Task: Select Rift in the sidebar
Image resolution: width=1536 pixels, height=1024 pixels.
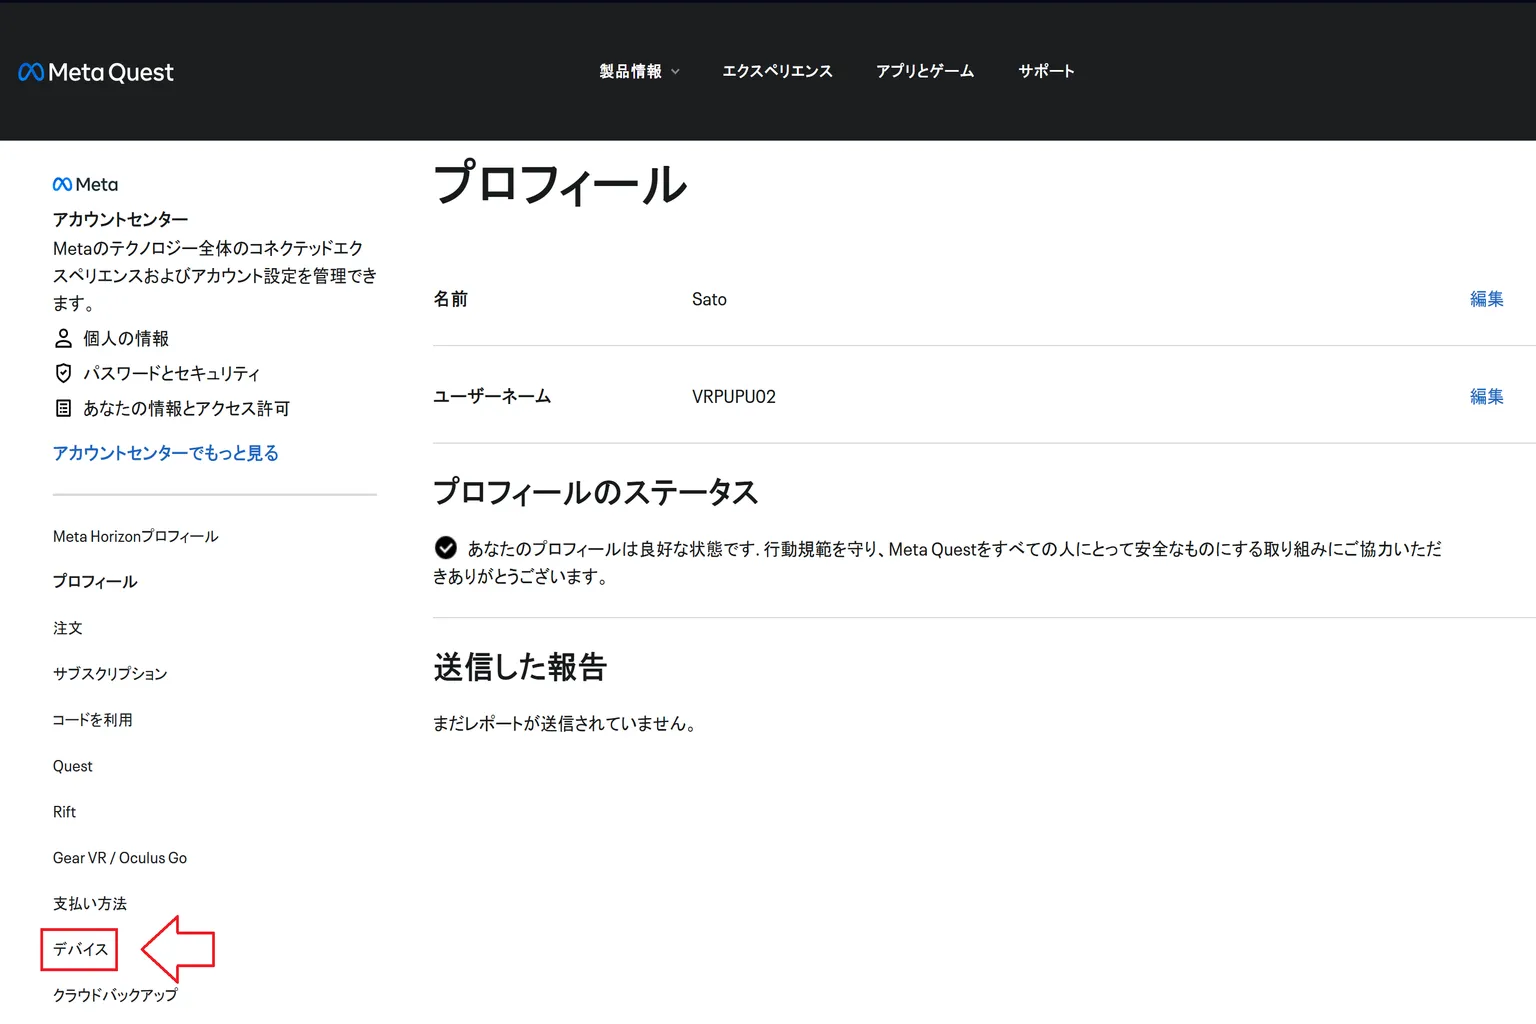Action: [x=64, y=812]
